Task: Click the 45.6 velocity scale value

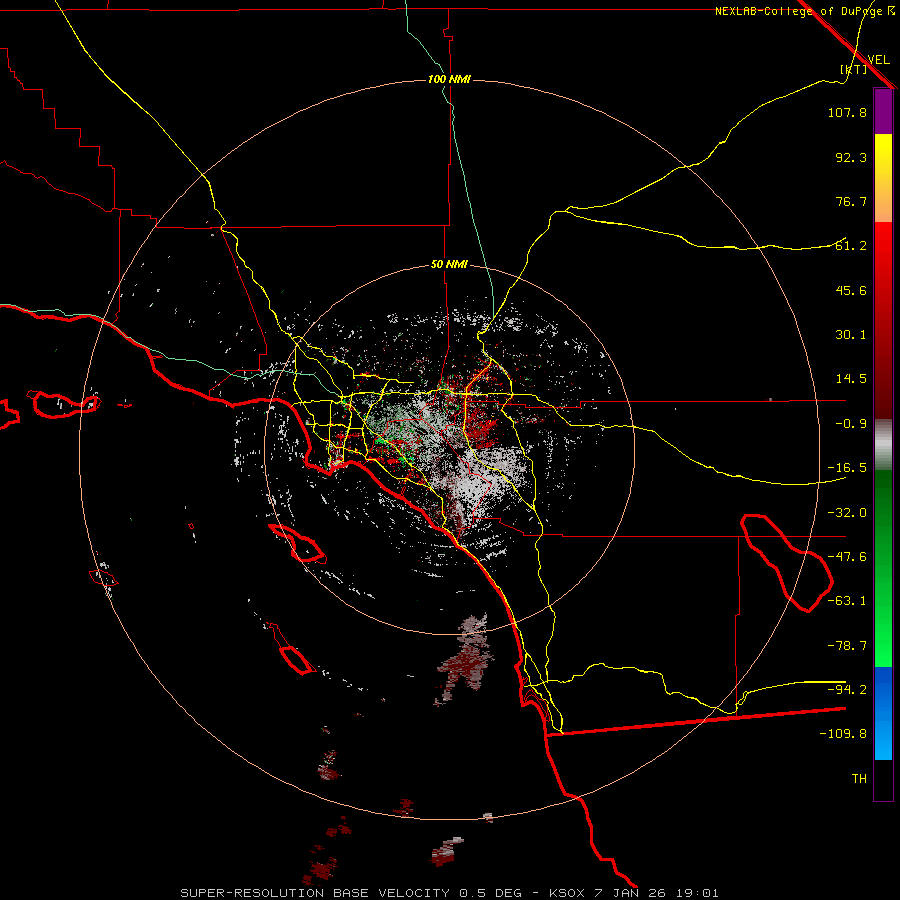Action: point(851,290)
